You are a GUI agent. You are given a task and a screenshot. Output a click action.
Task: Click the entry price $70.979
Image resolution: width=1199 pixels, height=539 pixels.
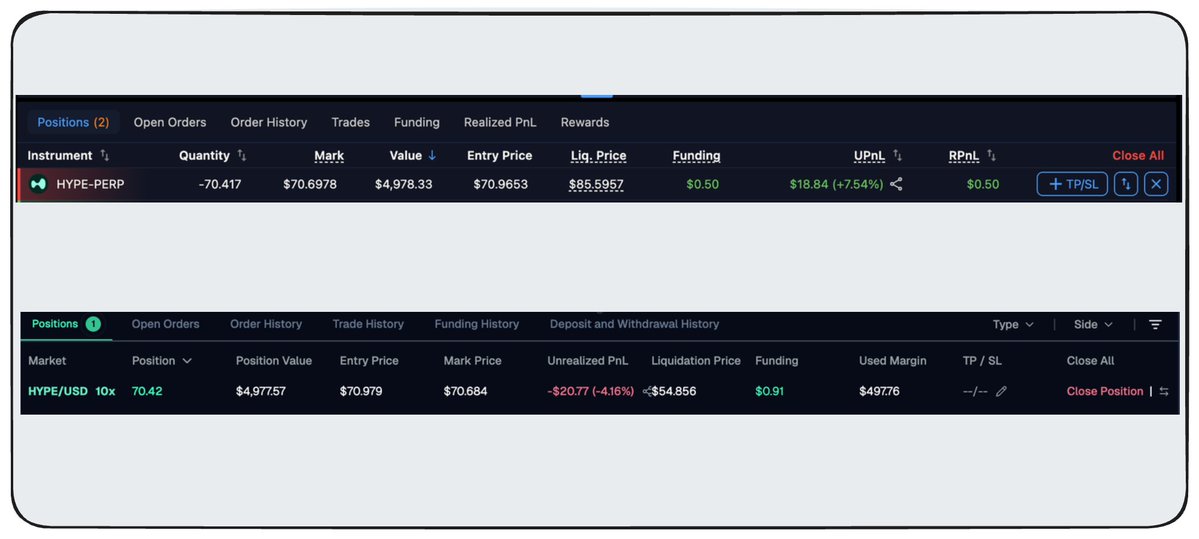coord(361,391)
